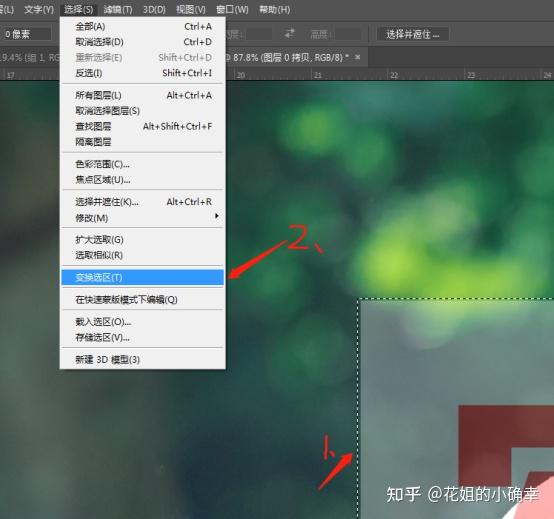554x519 pixels.
Task: Choose 所有图层(L) entry
Action: (143, 95)
